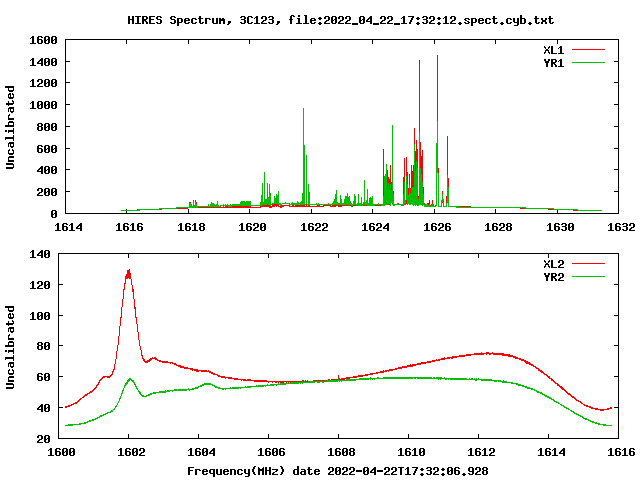Click the 1612 x-axis tick label

[x=481, y=452]
